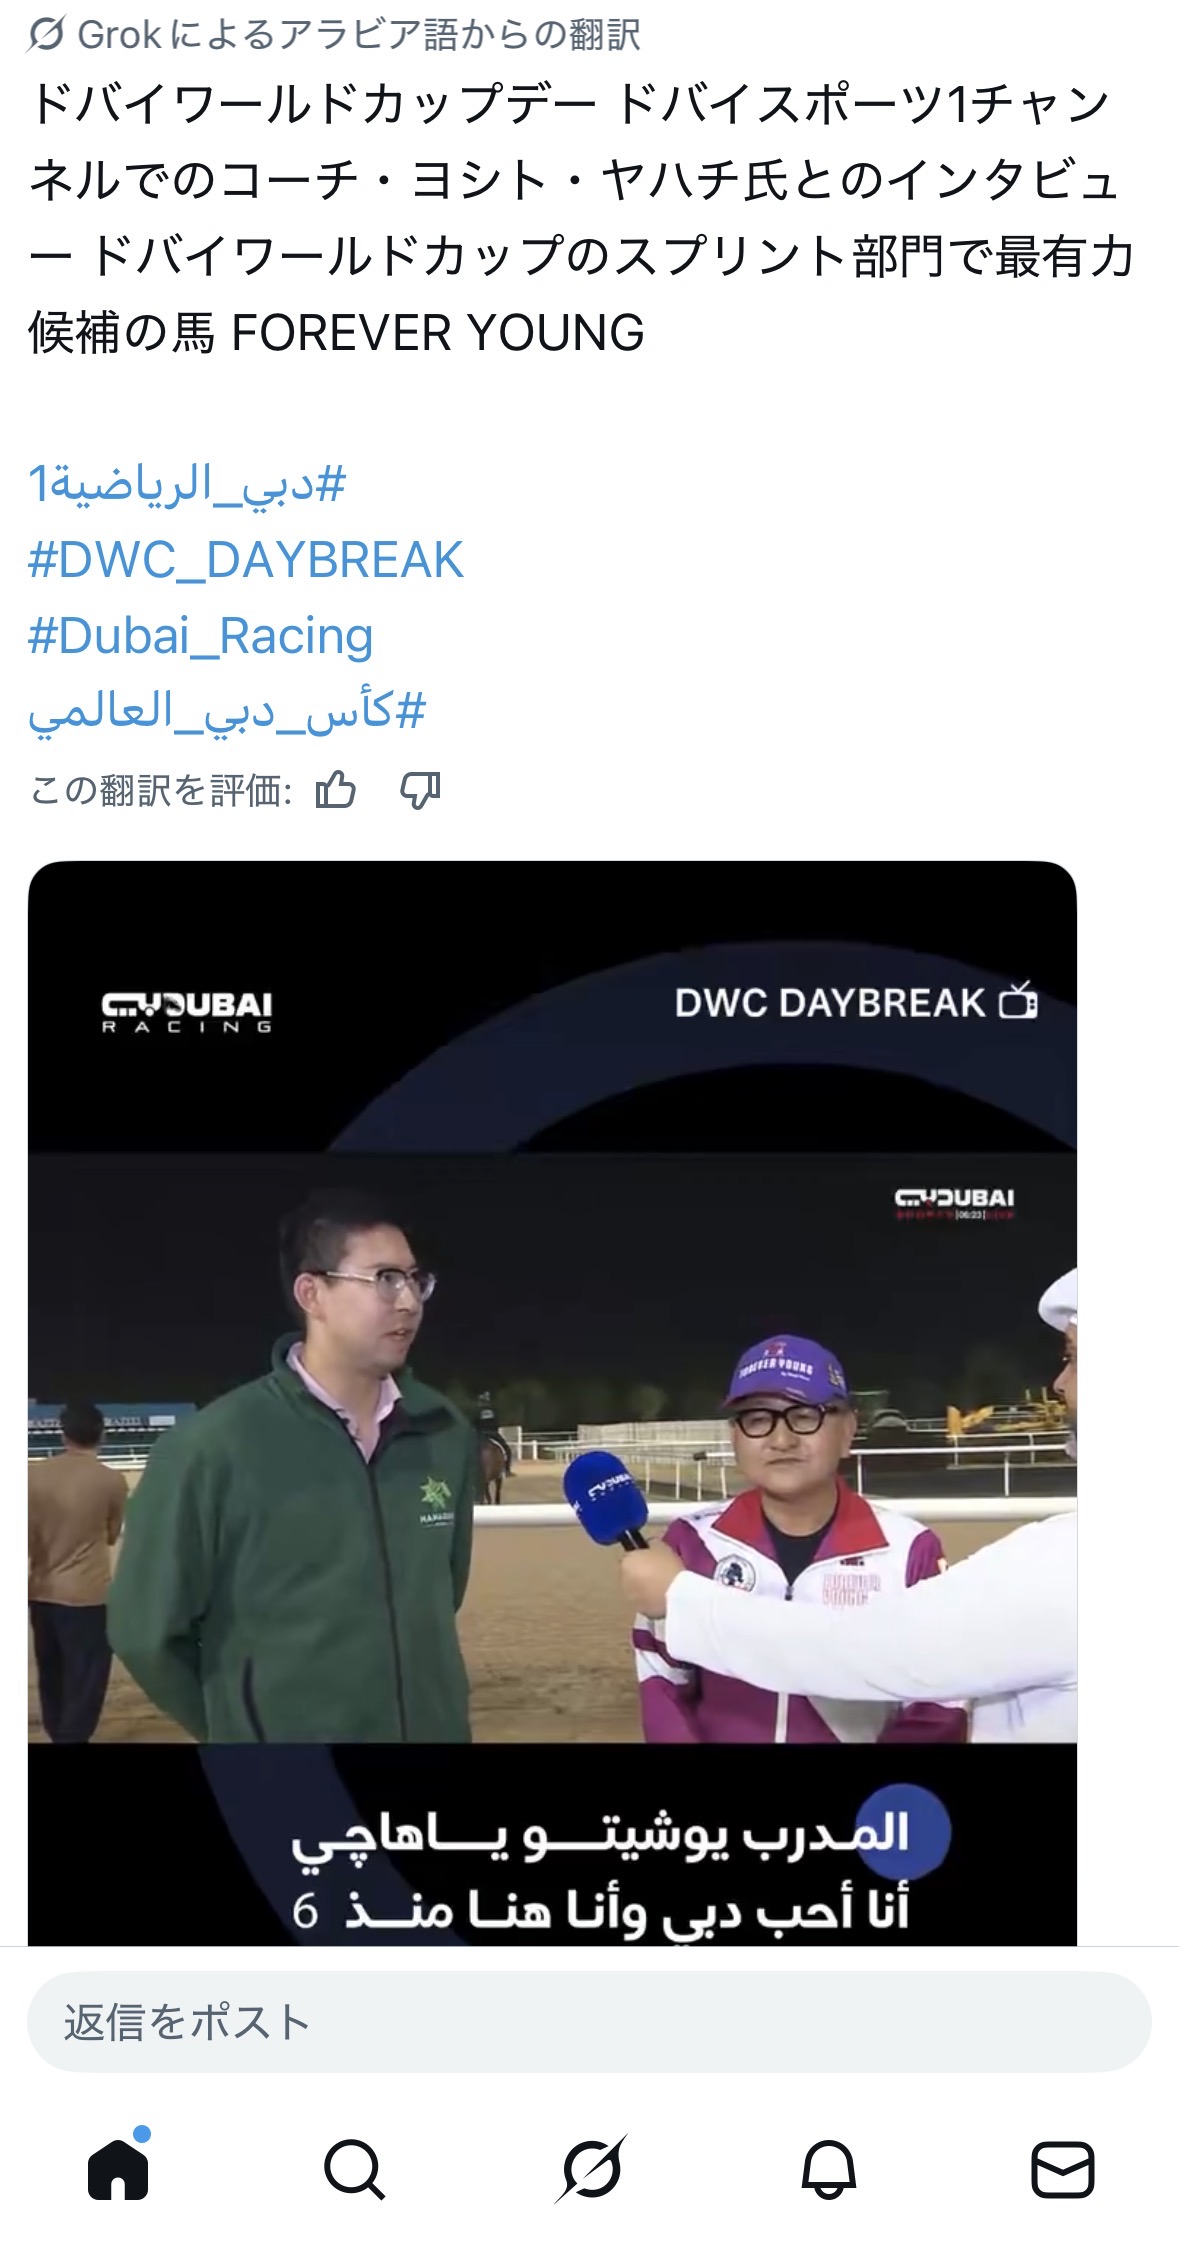This screenshot has height=2244, width=1179.
Task: Tap the Grokによるアラビア語からの翻訳 label
Action: [x=358, y=35]
